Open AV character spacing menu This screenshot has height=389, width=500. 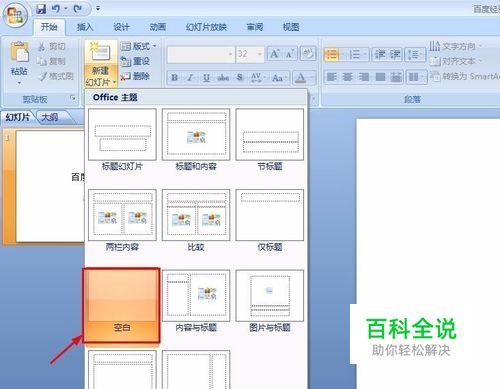257,78
